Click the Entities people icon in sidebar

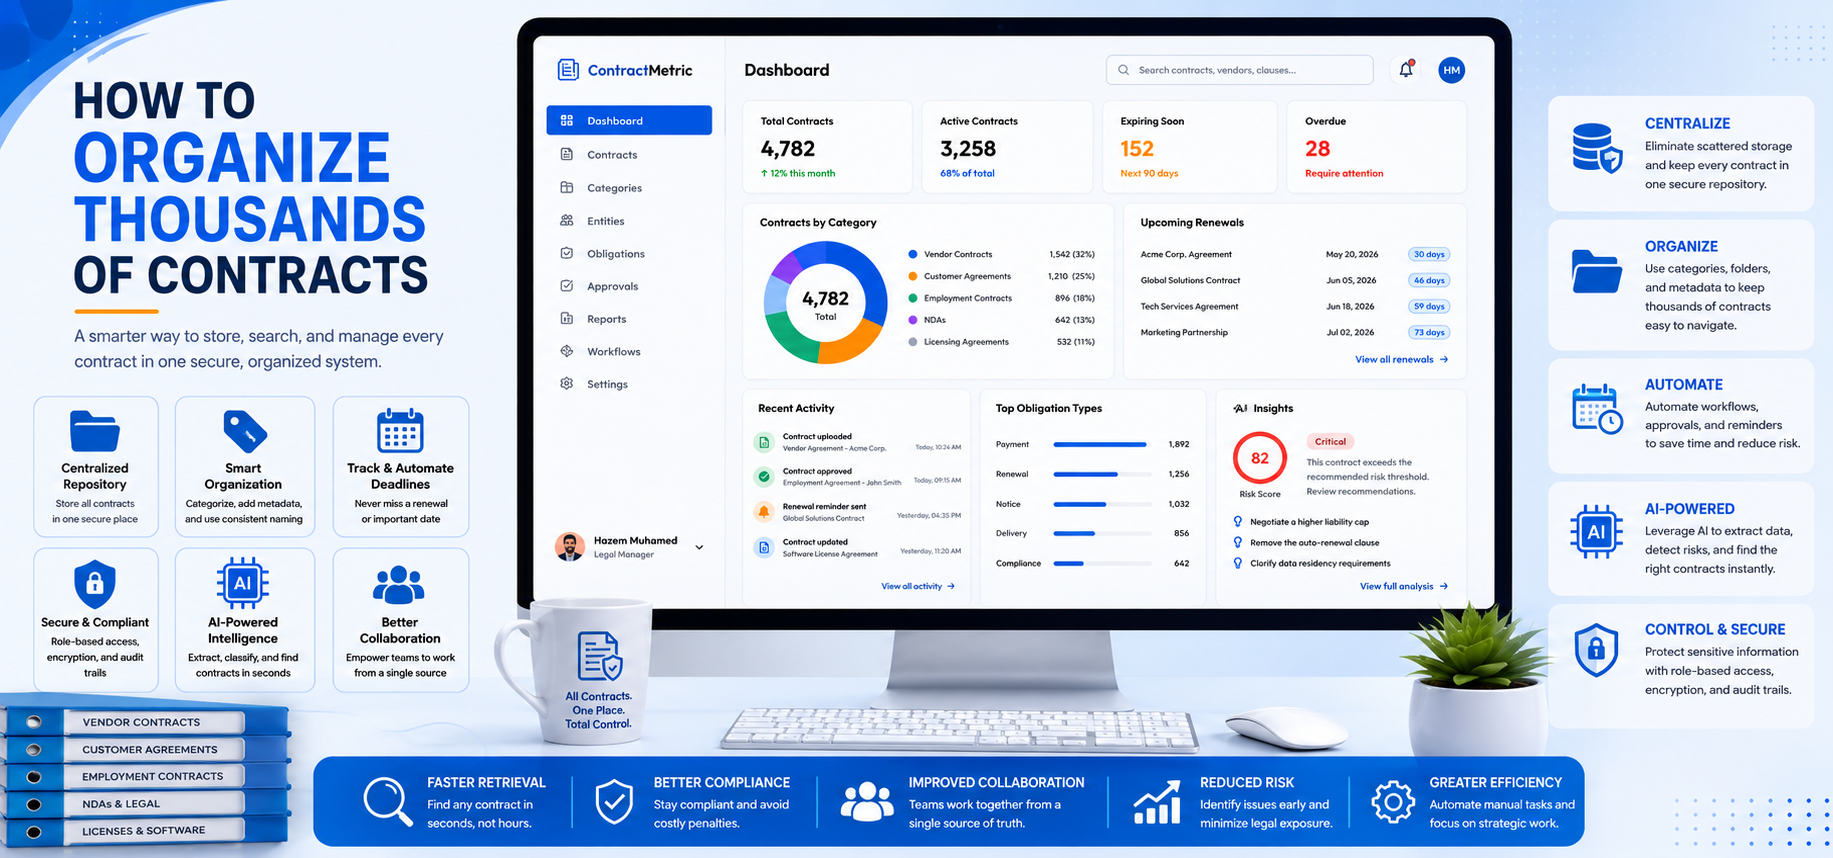(567, 221)
